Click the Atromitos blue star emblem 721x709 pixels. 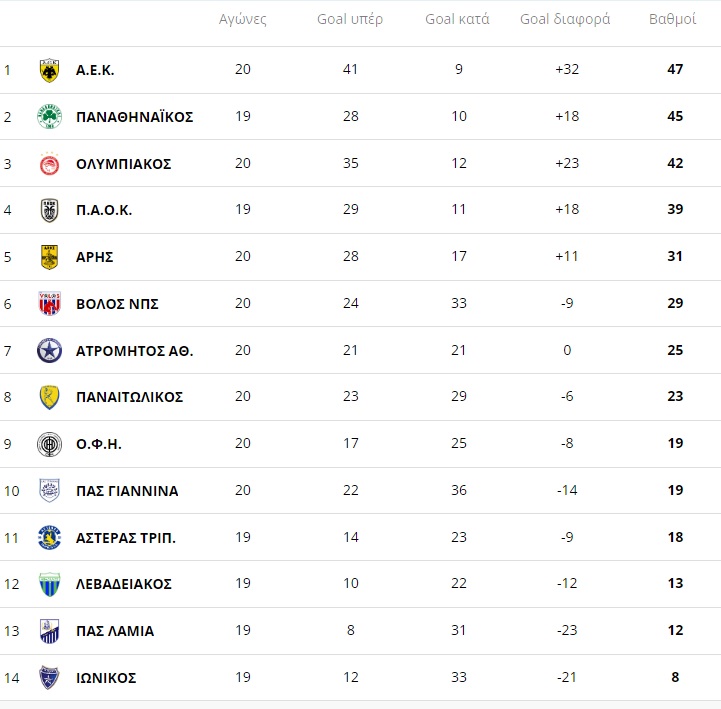click(x=49, y=351)
